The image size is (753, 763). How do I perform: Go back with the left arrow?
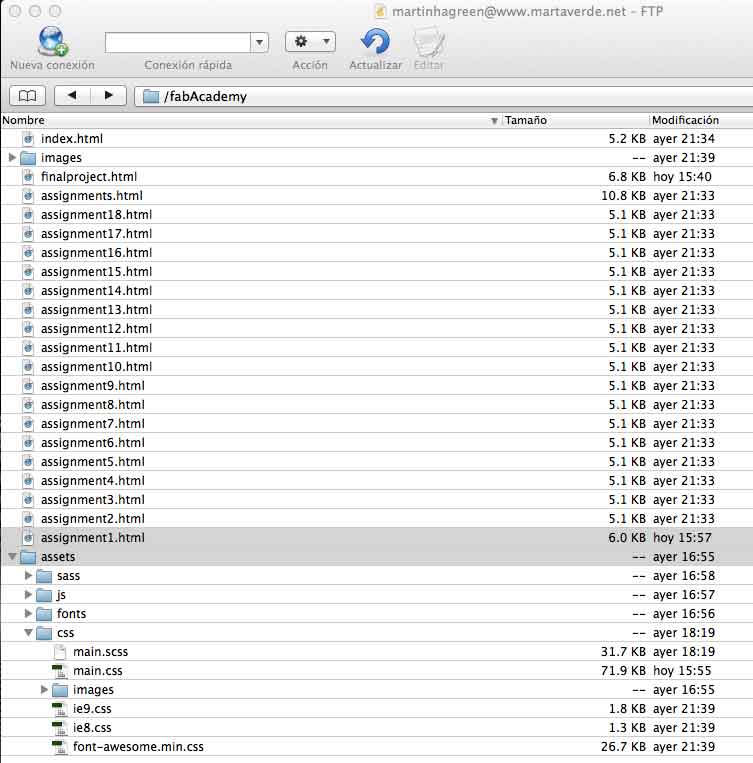pos(73,96)
